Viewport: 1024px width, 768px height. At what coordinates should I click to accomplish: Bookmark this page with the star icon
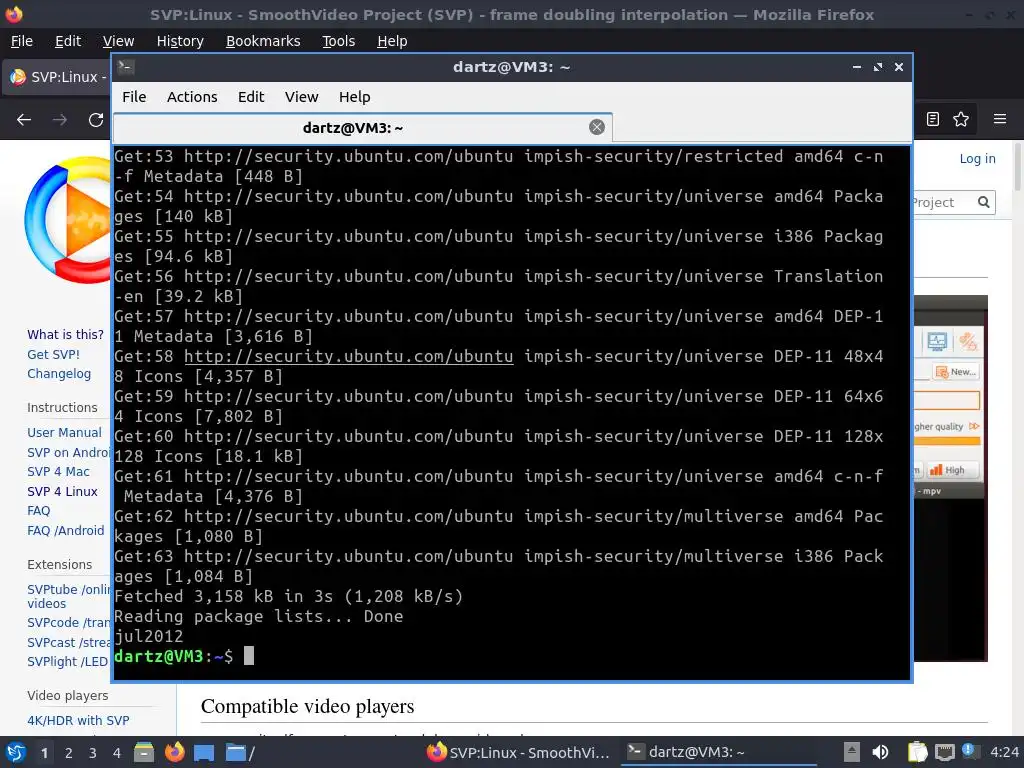click(961, 119)
